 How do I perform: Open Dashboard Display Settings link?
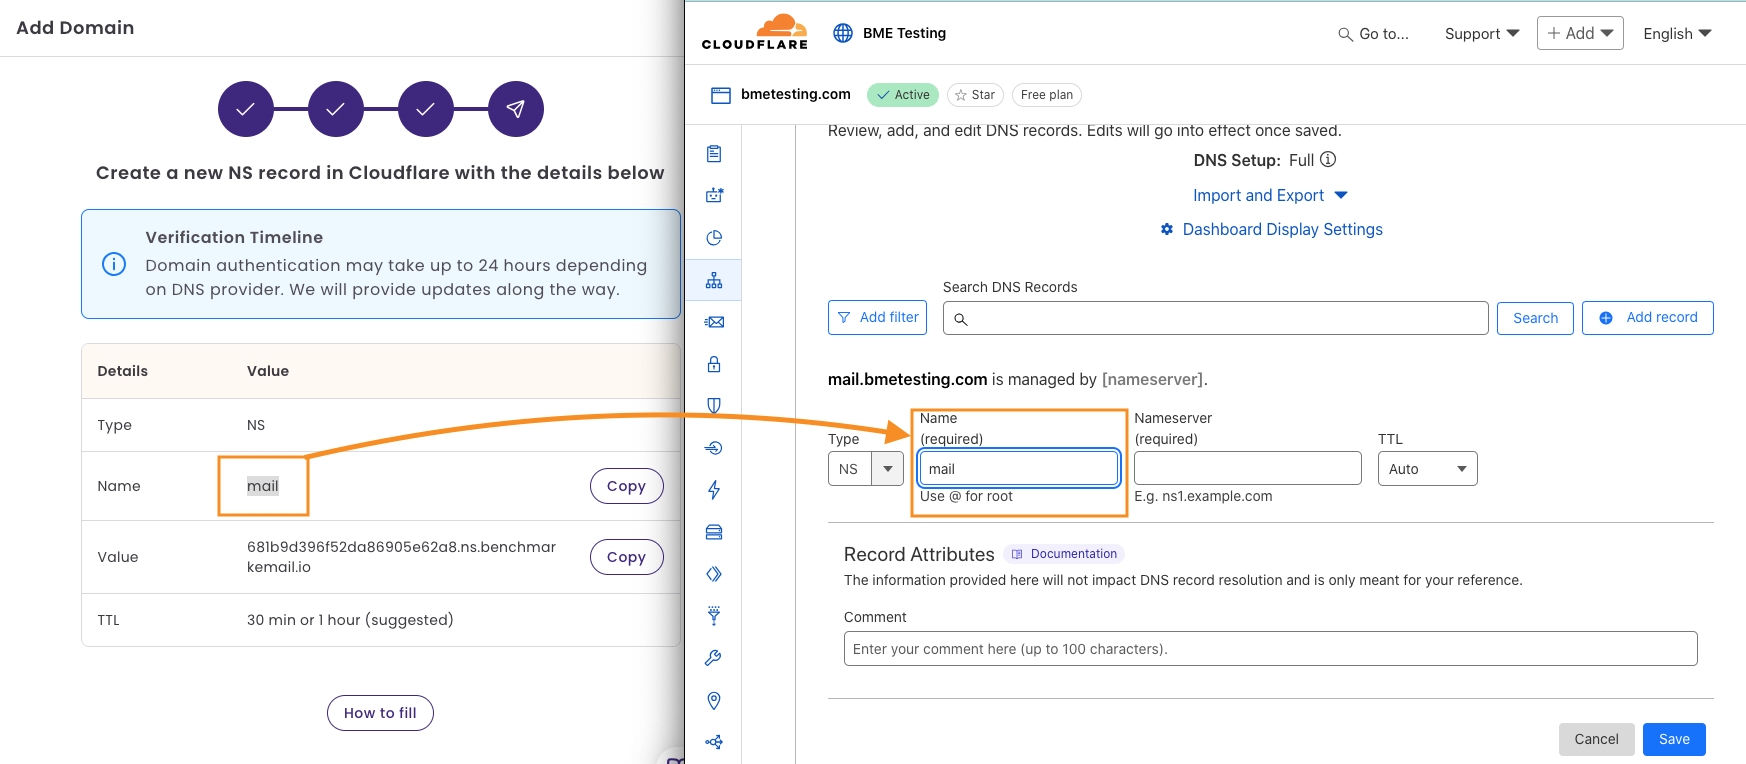1282,230
